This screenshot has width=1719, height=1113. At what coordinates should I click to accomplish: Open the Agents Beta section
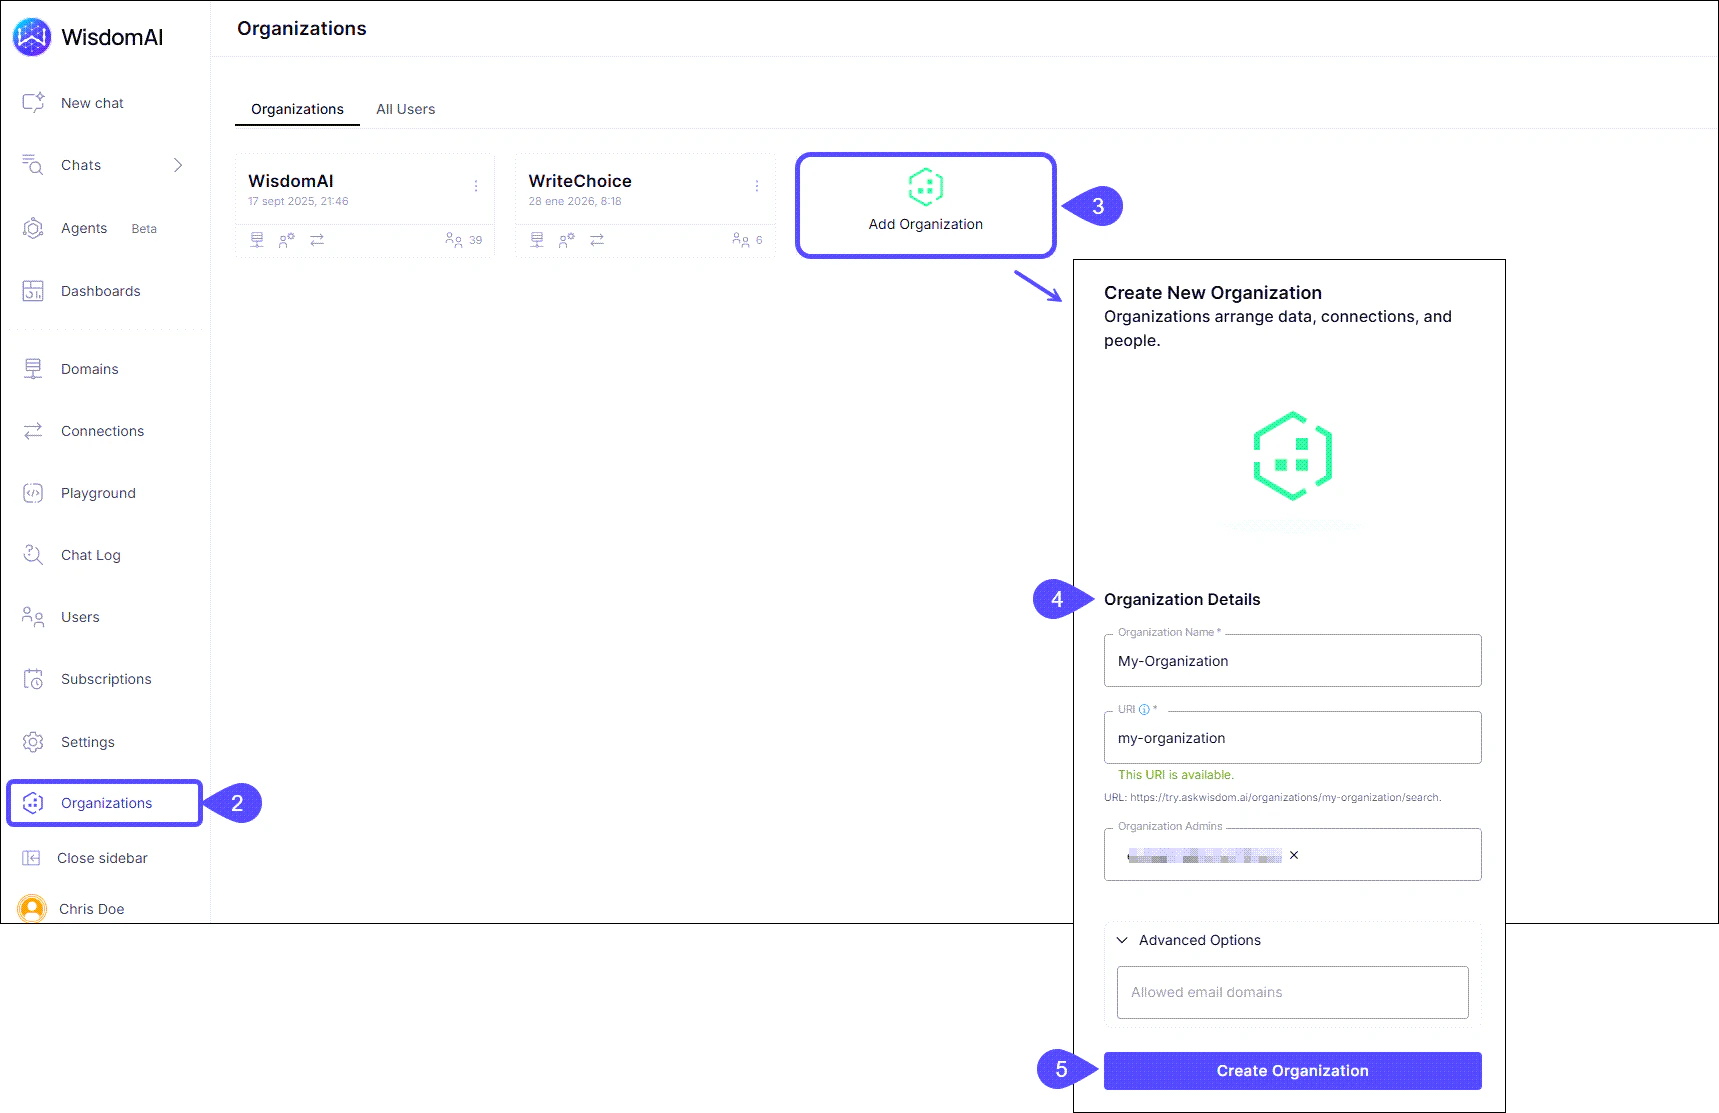[84, 228]
